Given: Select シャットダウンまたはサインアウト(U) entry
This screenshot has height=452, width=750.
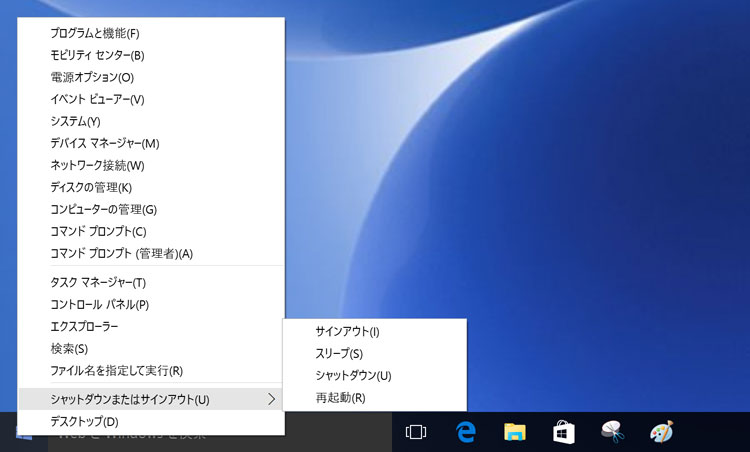Looking at the screenshot, I should click(151, 399).
